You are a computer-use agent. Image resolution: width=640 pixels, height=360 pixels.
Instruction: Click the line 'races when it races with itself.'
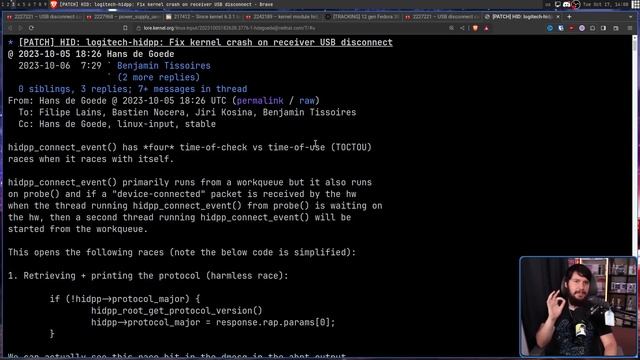(x=91, y=159)
